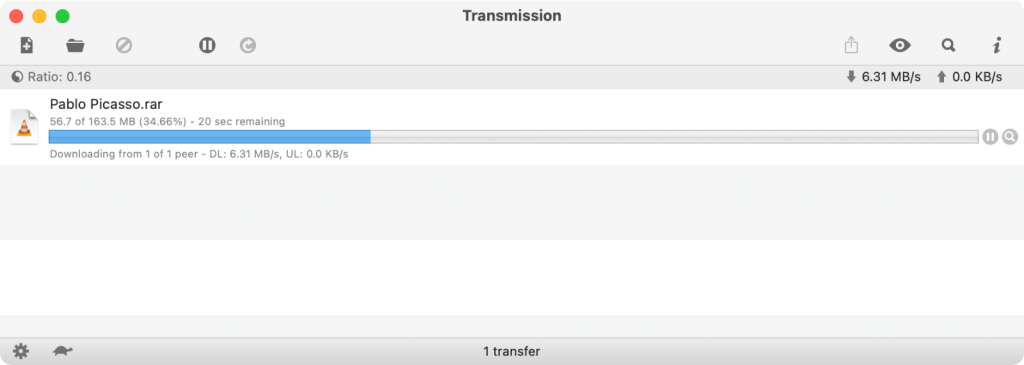Click the Remove transfer toolbar icon
Screen dimensions: 1024x365
[124, 45]
